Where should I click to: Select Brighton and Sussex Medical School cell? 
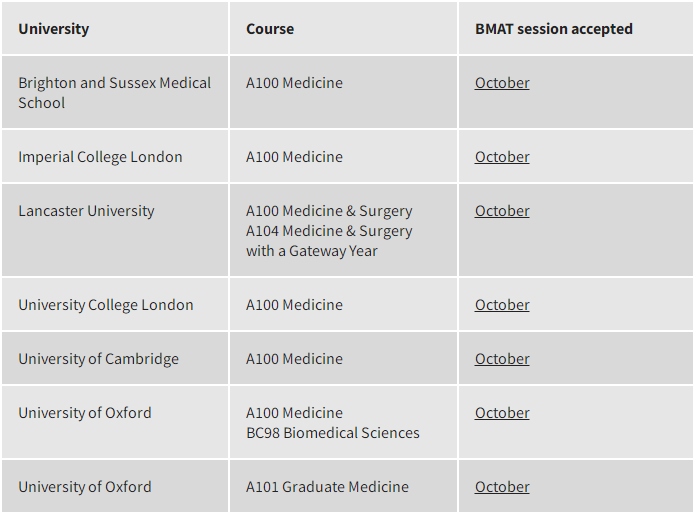114,93
